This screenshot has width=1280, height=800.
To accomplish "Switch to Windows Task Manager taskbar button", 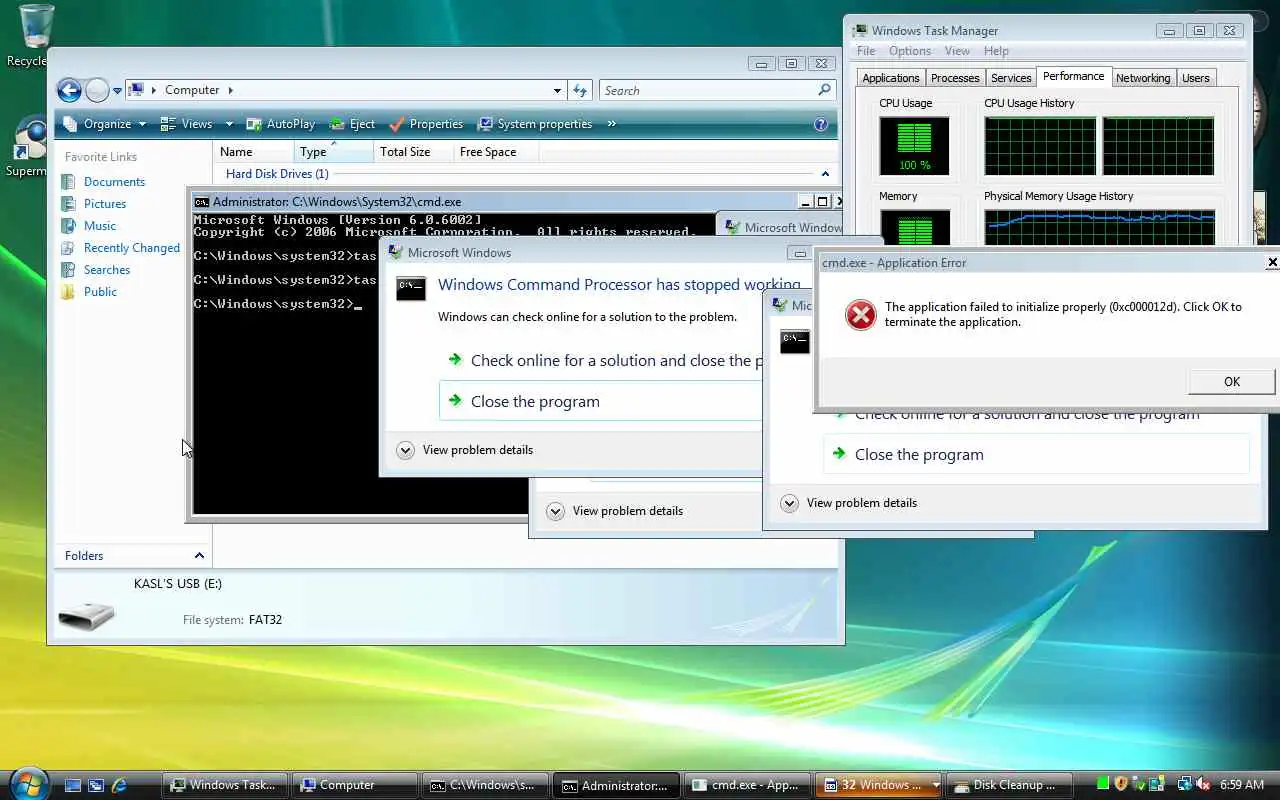I will coord(226,785).
